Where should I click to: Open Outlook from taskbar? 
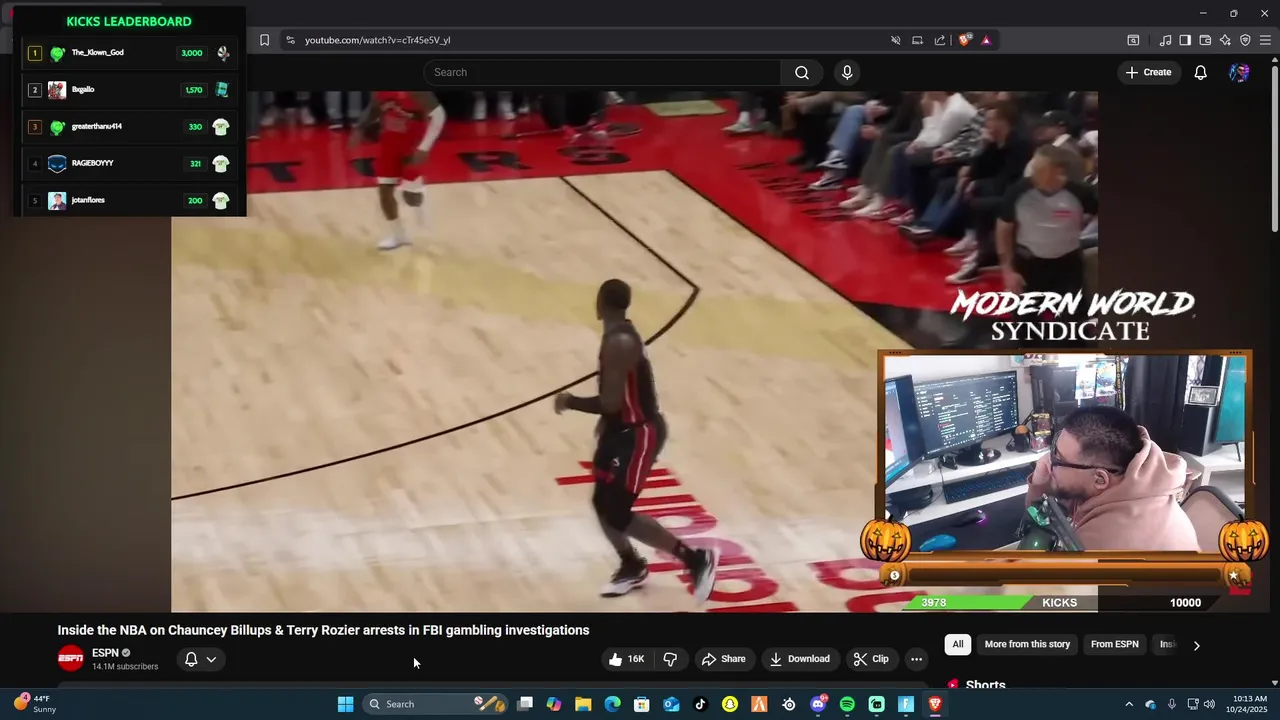tap(671, 704)
